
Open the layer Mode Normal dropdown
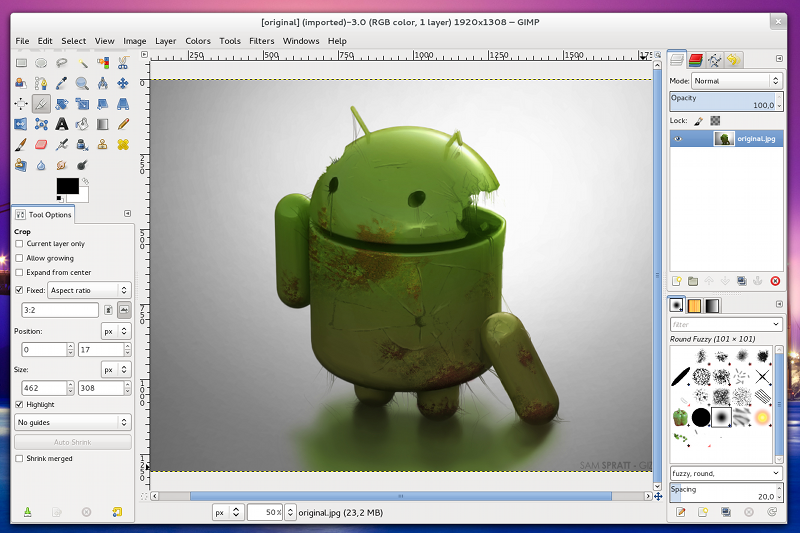737,81
